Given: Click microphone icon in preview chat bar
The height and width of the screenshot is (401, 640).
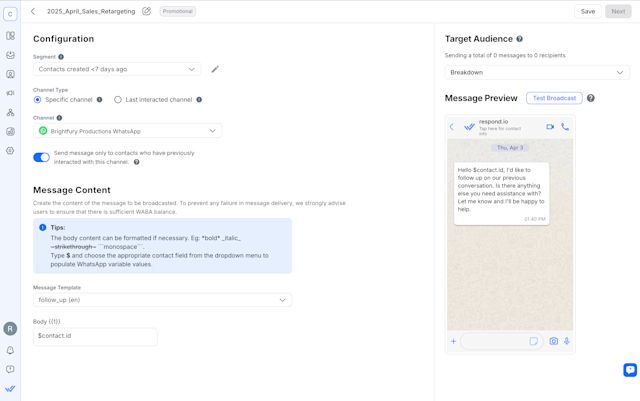Looking at the screenshot, I should (x=567, y=341).
